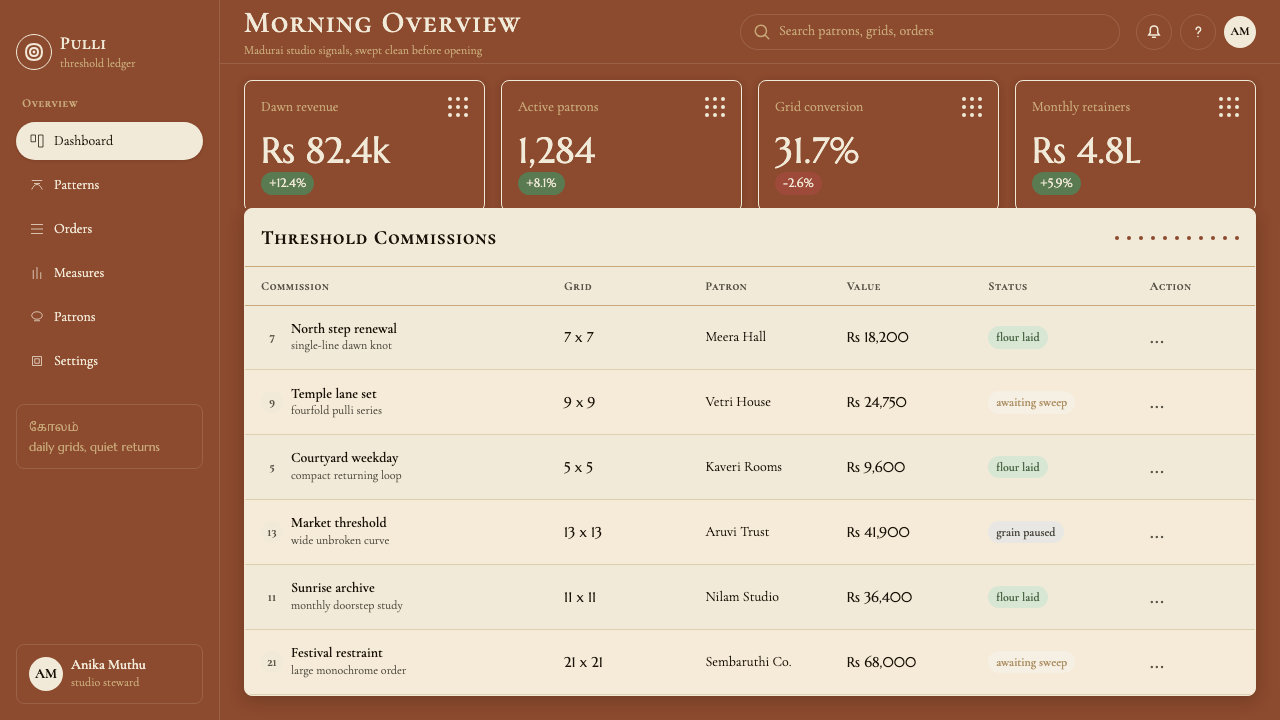Open the AM profile avatar in header
The image size is (1280, 720).
coord(1240,32)
